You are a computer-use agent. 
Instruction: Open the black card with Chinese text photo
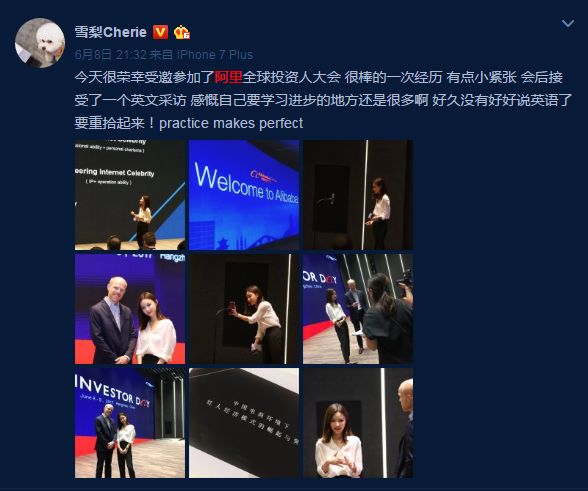[244, 423]
